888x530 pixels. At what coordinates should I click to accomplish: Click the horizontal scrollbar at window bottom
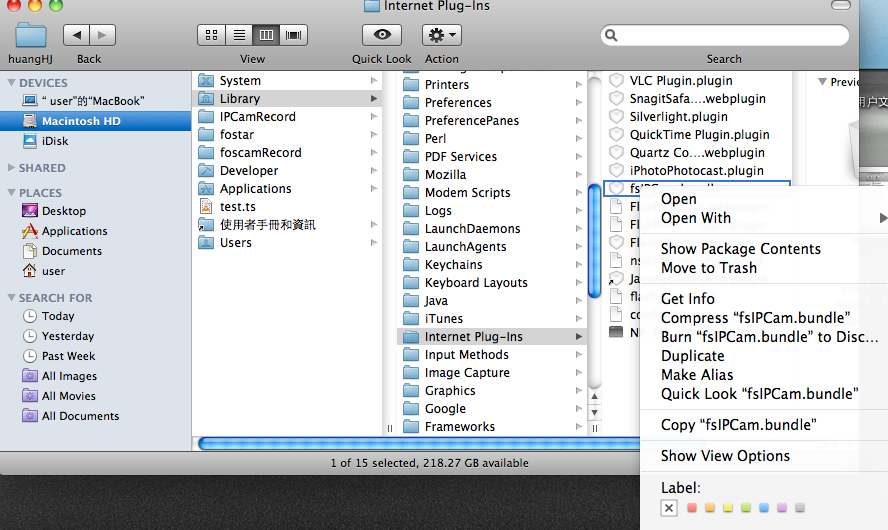(x=419, y=443)
